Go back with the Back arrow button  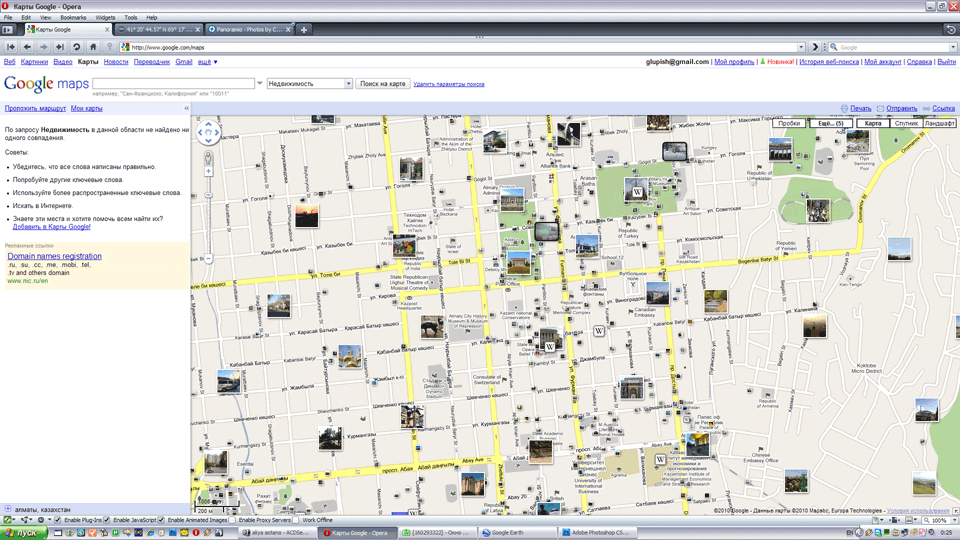point(27,47)
